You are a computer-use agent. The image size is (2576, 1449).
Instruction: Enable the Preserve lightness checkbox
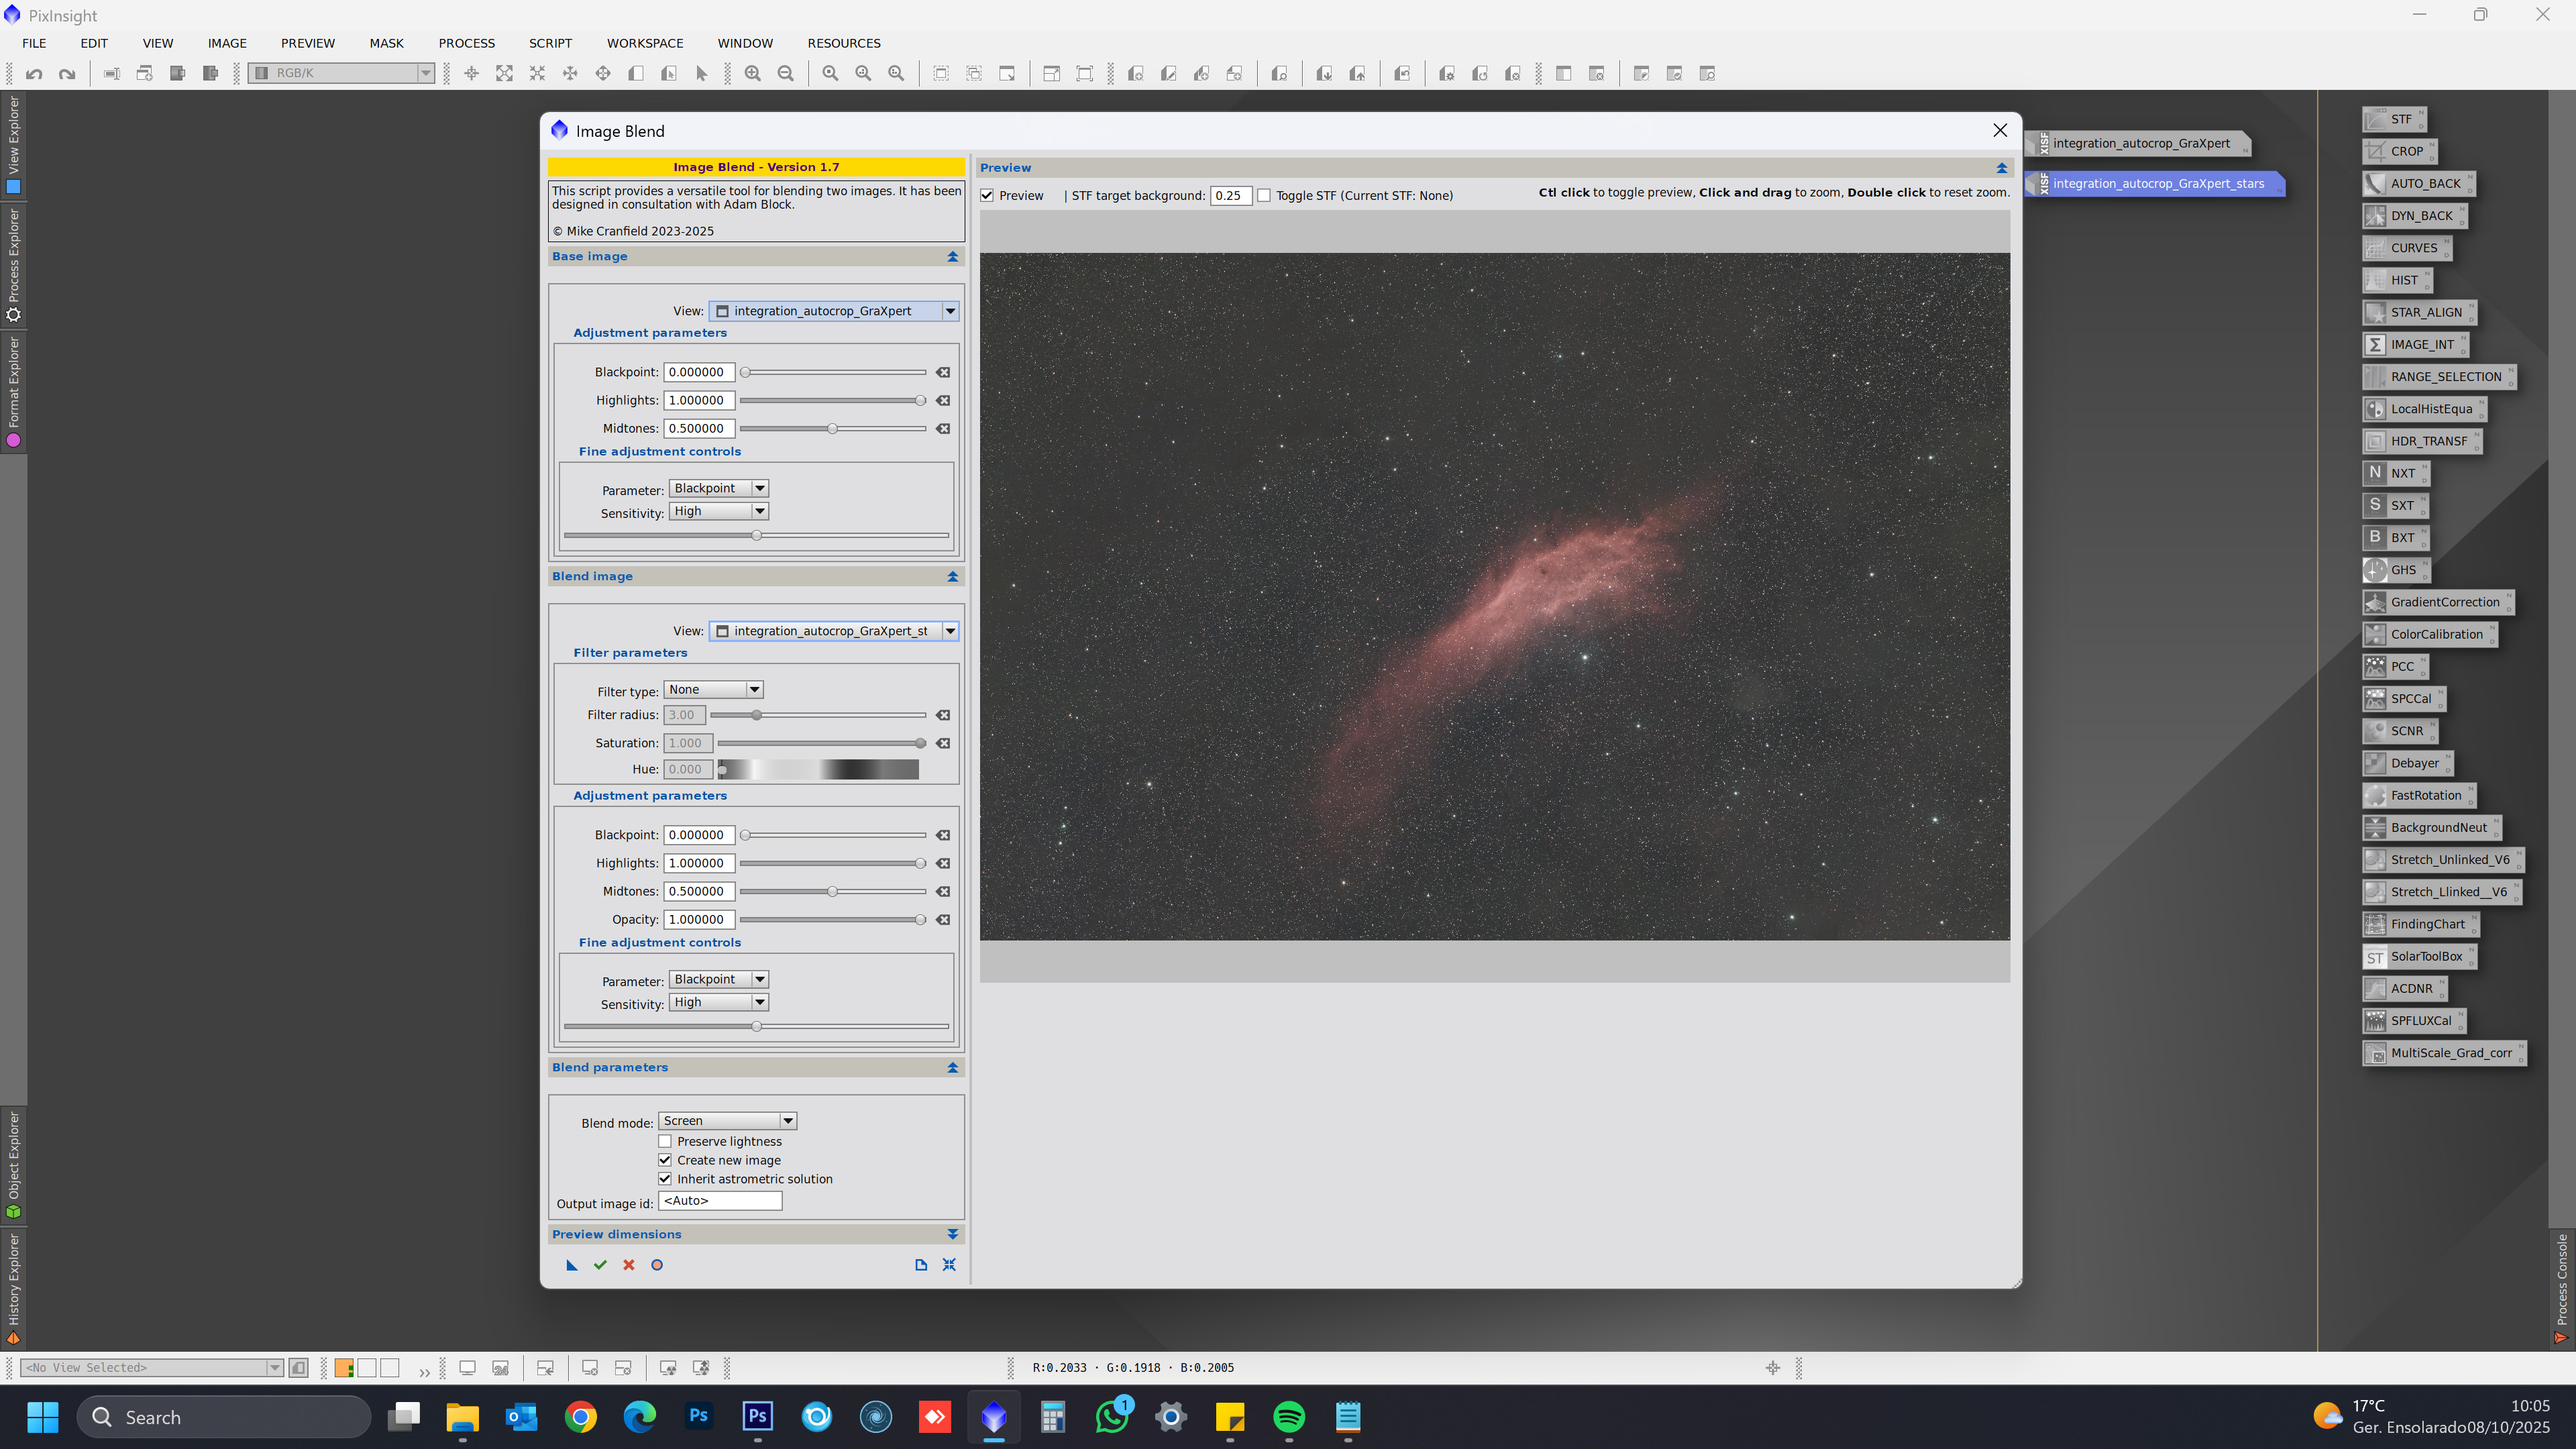(665, 1141)
